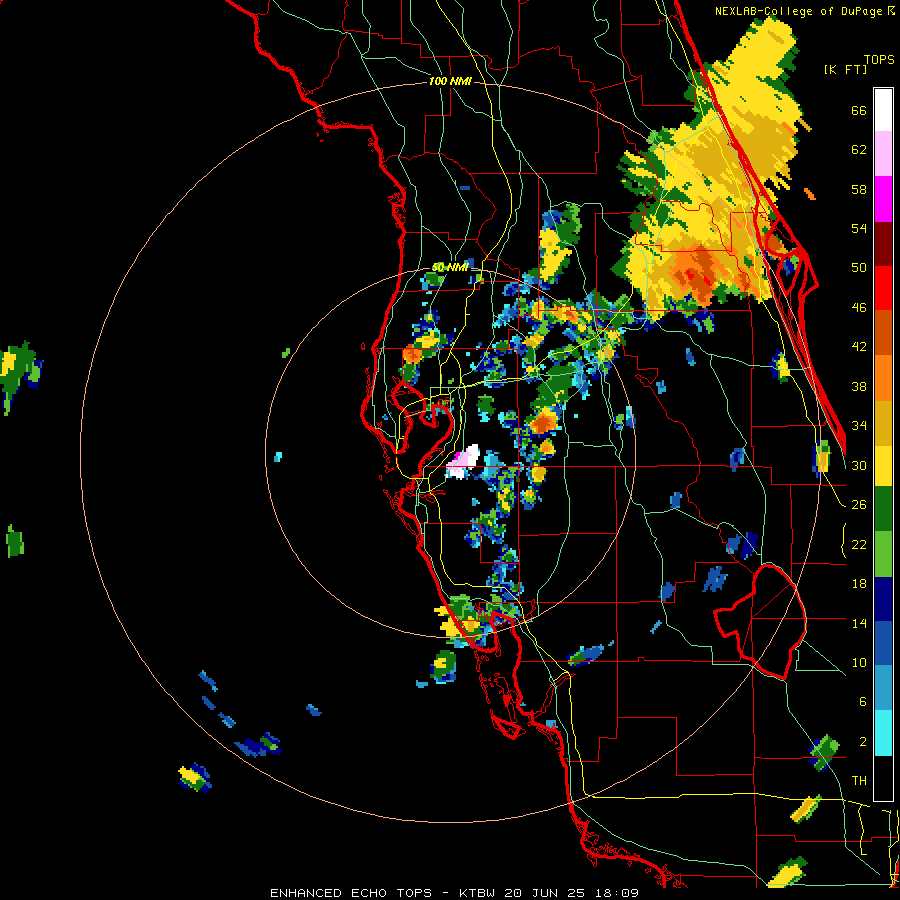The width and height of the screenshot is (900, 900).
Task: Click the TH legend label
Action: click(859, 781)
